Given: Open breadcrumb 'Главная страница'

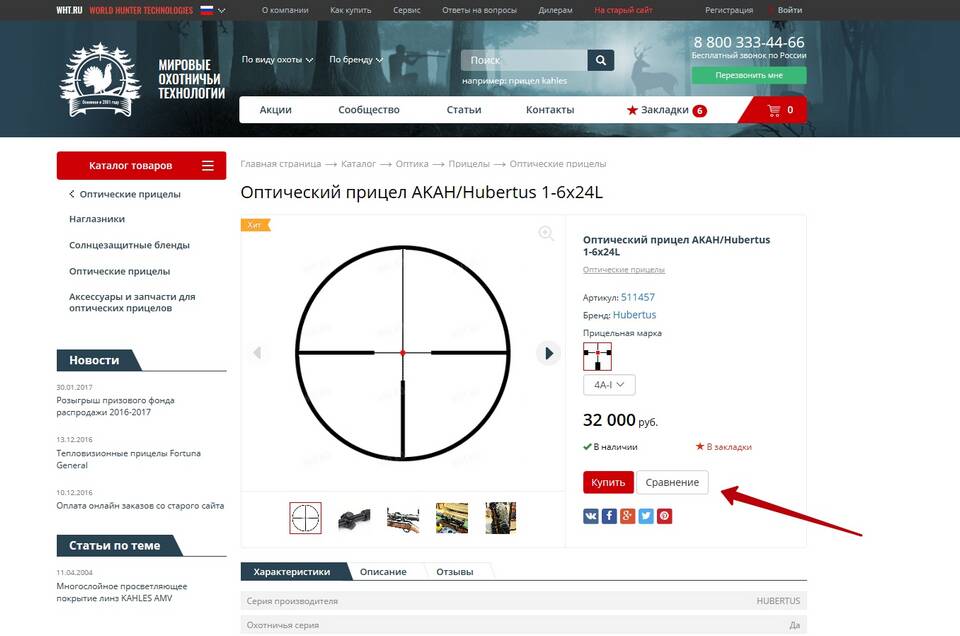Looking at the screenshot, I should pyautogui.click(x=280, y=164).
